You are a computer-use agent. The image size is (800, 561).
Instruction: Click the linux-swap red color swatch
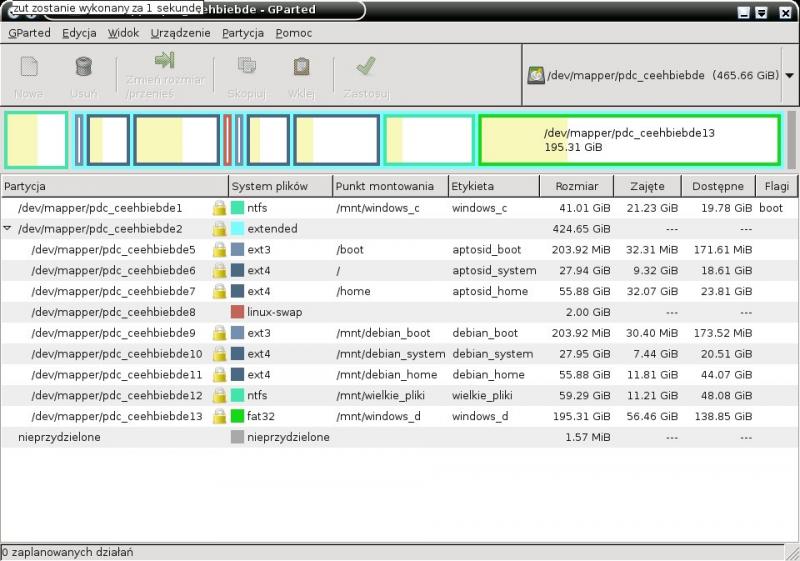coord(237,312)
